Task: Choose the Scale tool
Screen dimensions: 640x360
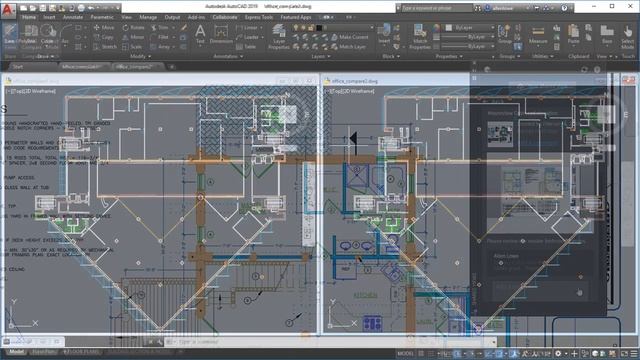Action: [132, 47]
